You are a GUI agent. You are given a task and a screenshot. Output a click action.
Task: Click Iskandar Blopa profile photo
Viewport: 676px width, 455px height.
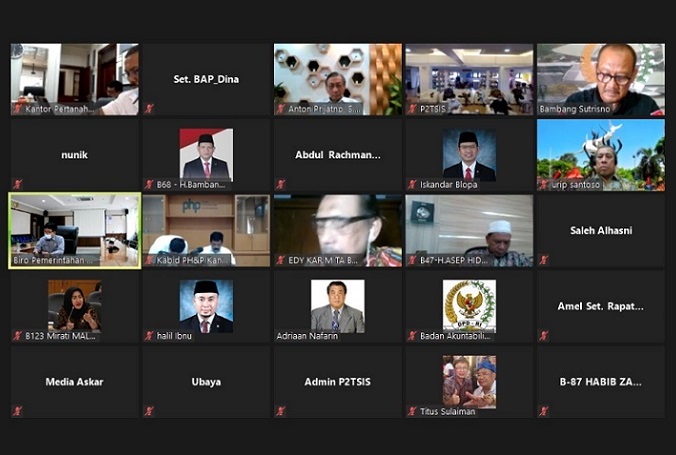click(469, 155)
